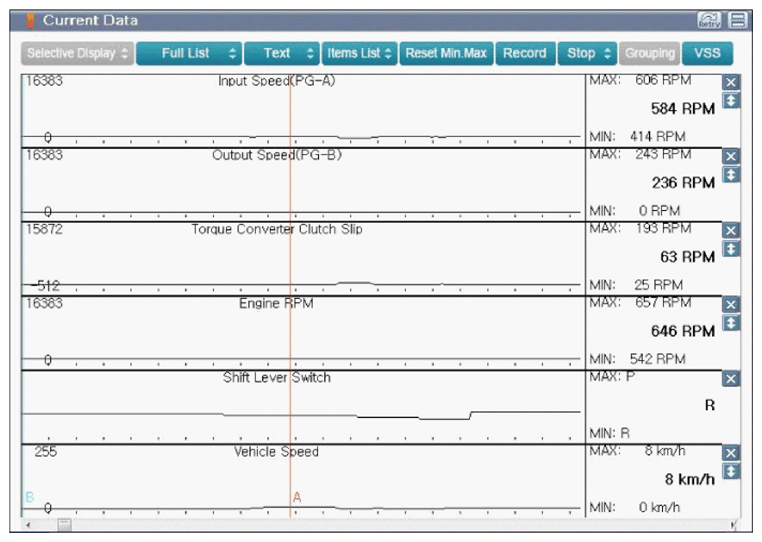762x542 pixels.
Task: Click the 646 RPM current value
Action: point(683,331)
